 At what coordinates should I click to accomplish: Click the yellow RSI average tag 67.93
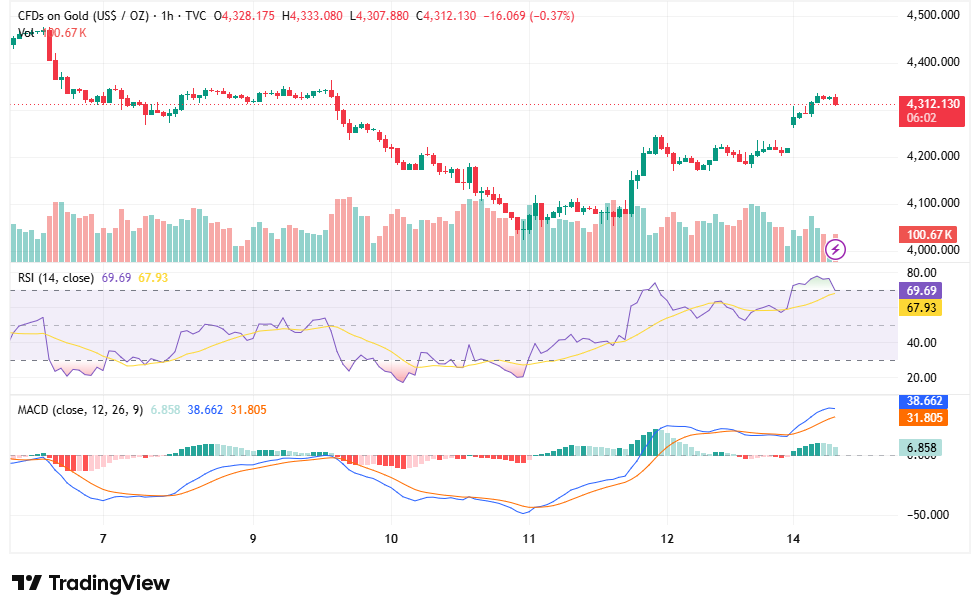(x=921, y=307)
